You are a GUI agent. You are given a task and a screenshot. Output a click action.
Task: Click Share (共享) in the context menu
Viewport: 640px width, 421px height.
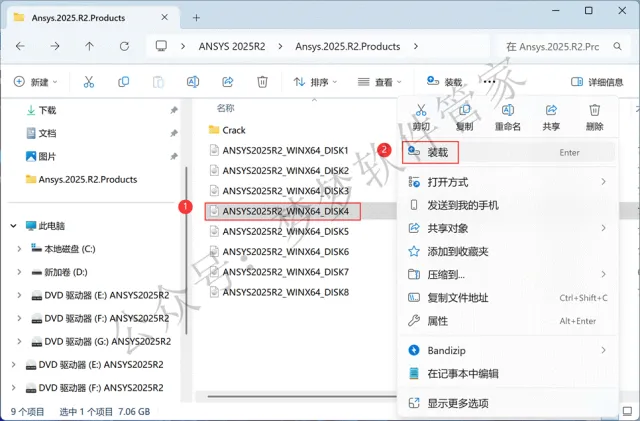[551, 118]
